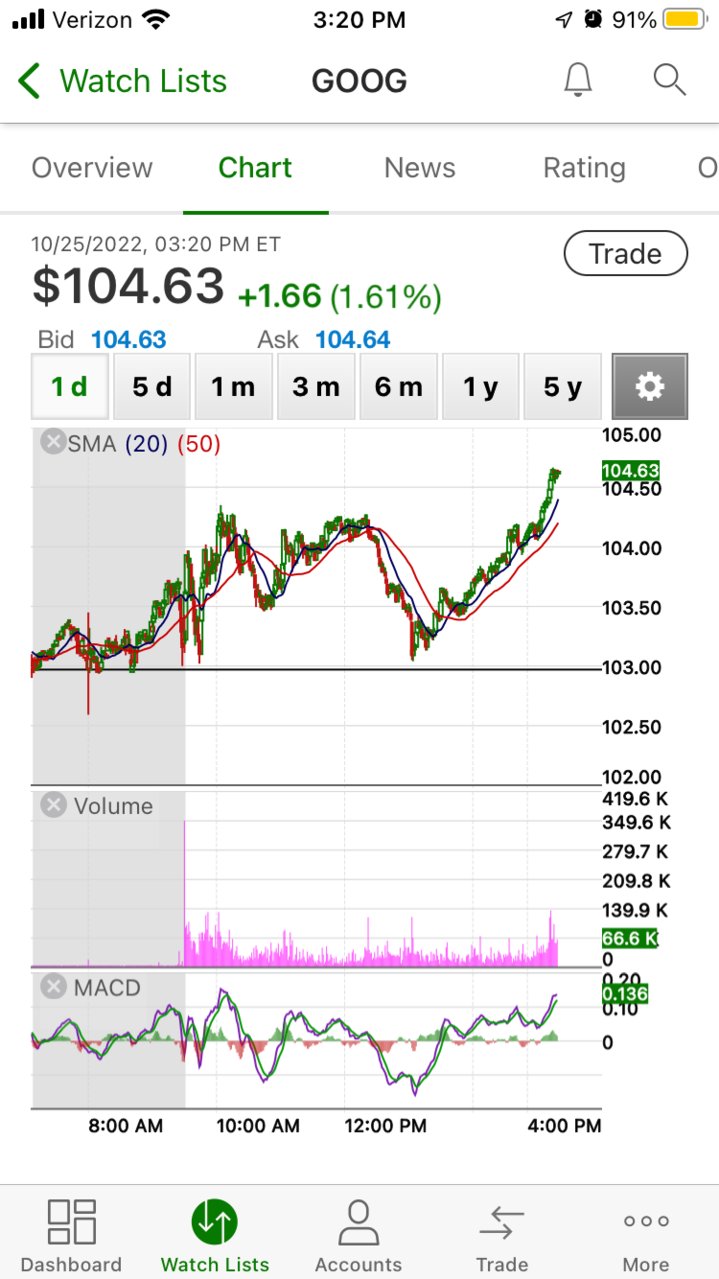Select the 1 m chart range

[234, 386]
